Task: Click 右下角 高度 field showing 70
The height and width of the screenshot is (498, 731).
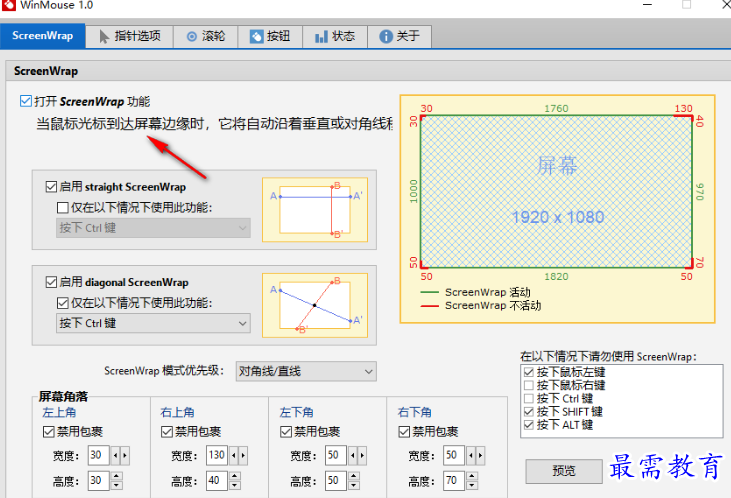Action: coord(454,480)
